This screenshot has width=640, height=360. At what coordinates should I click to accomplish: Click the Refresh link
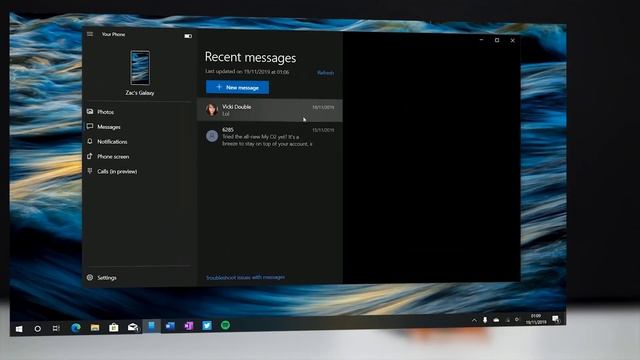325,73
